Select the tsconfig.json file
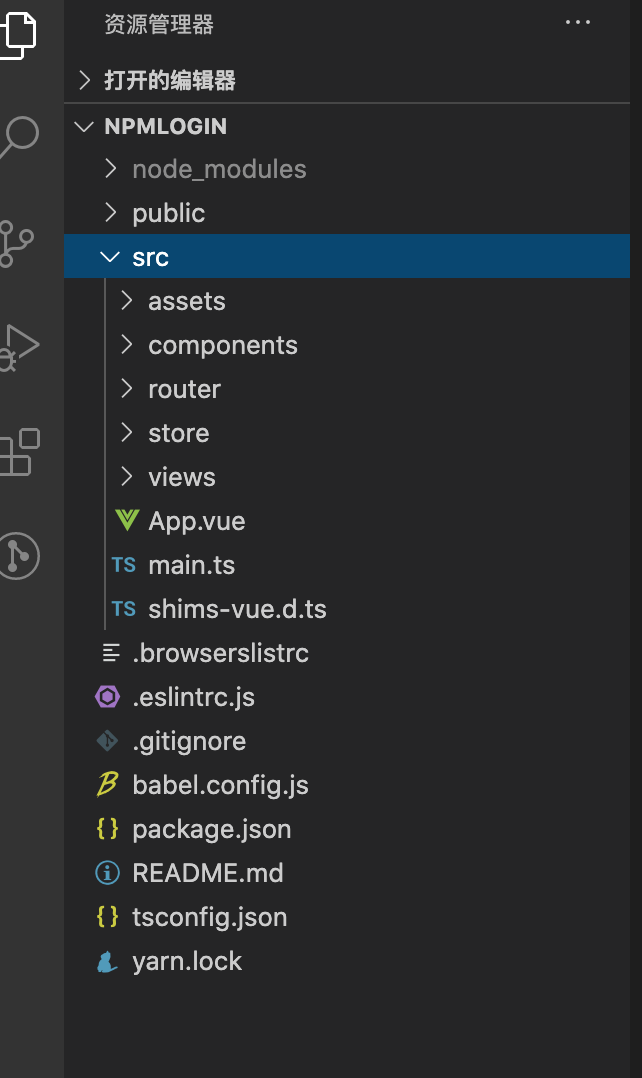Image resolution: width=642 pixels, height=1078 pixels. 210,917
